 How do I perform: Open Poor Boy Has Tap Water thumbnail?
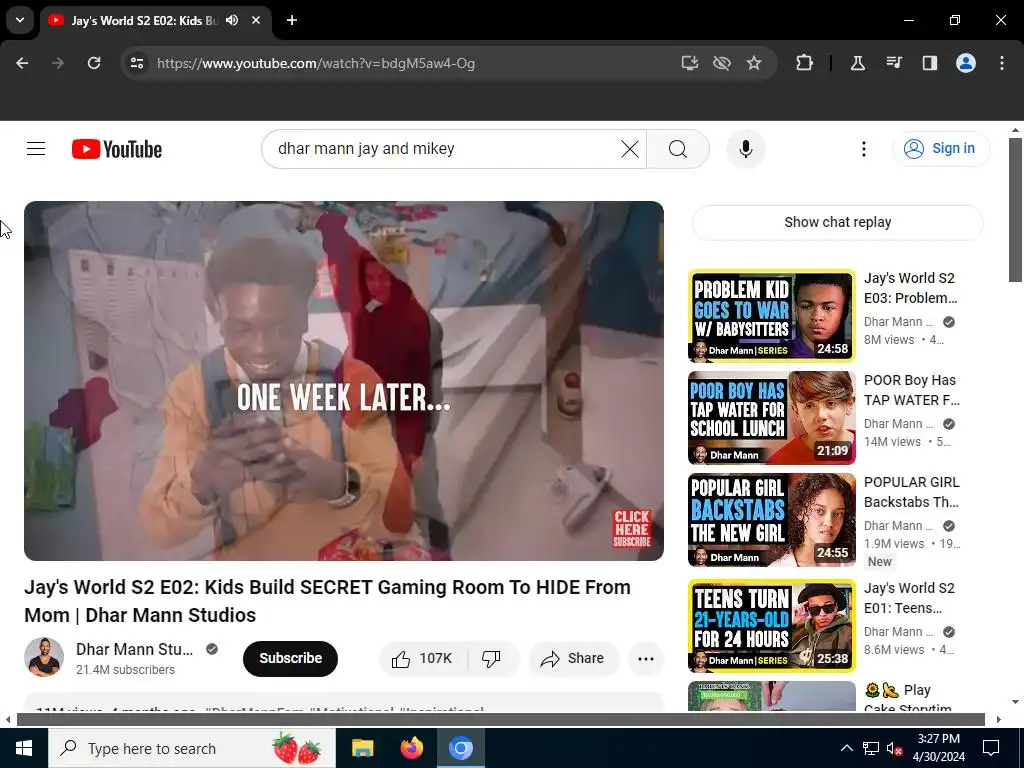(x=772, y=418)
